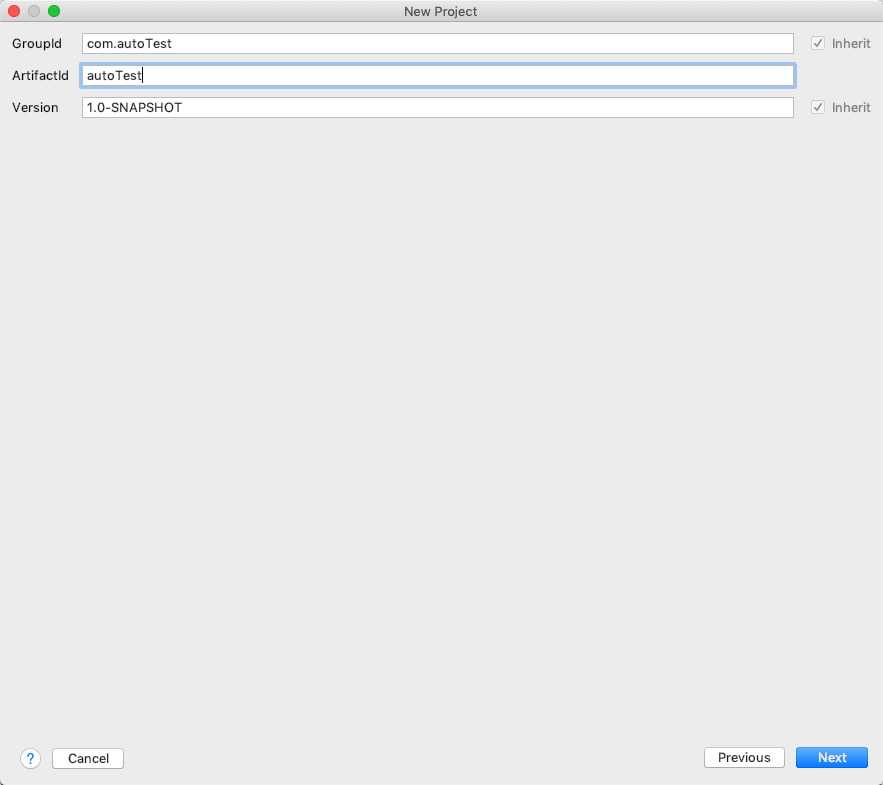Focus the GroupId text field
Screen dimensions: 883x785
(438, 43)
